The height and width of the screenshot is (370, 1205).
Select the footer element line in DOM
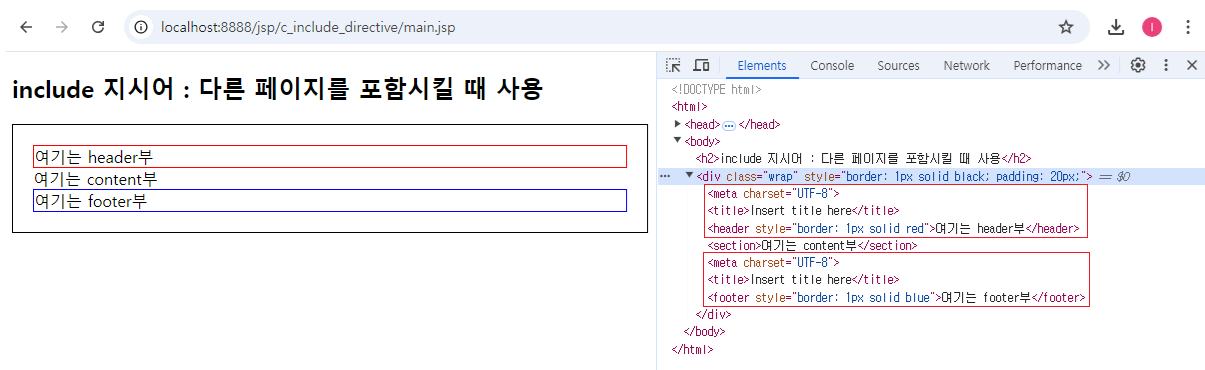click(896, 297)
